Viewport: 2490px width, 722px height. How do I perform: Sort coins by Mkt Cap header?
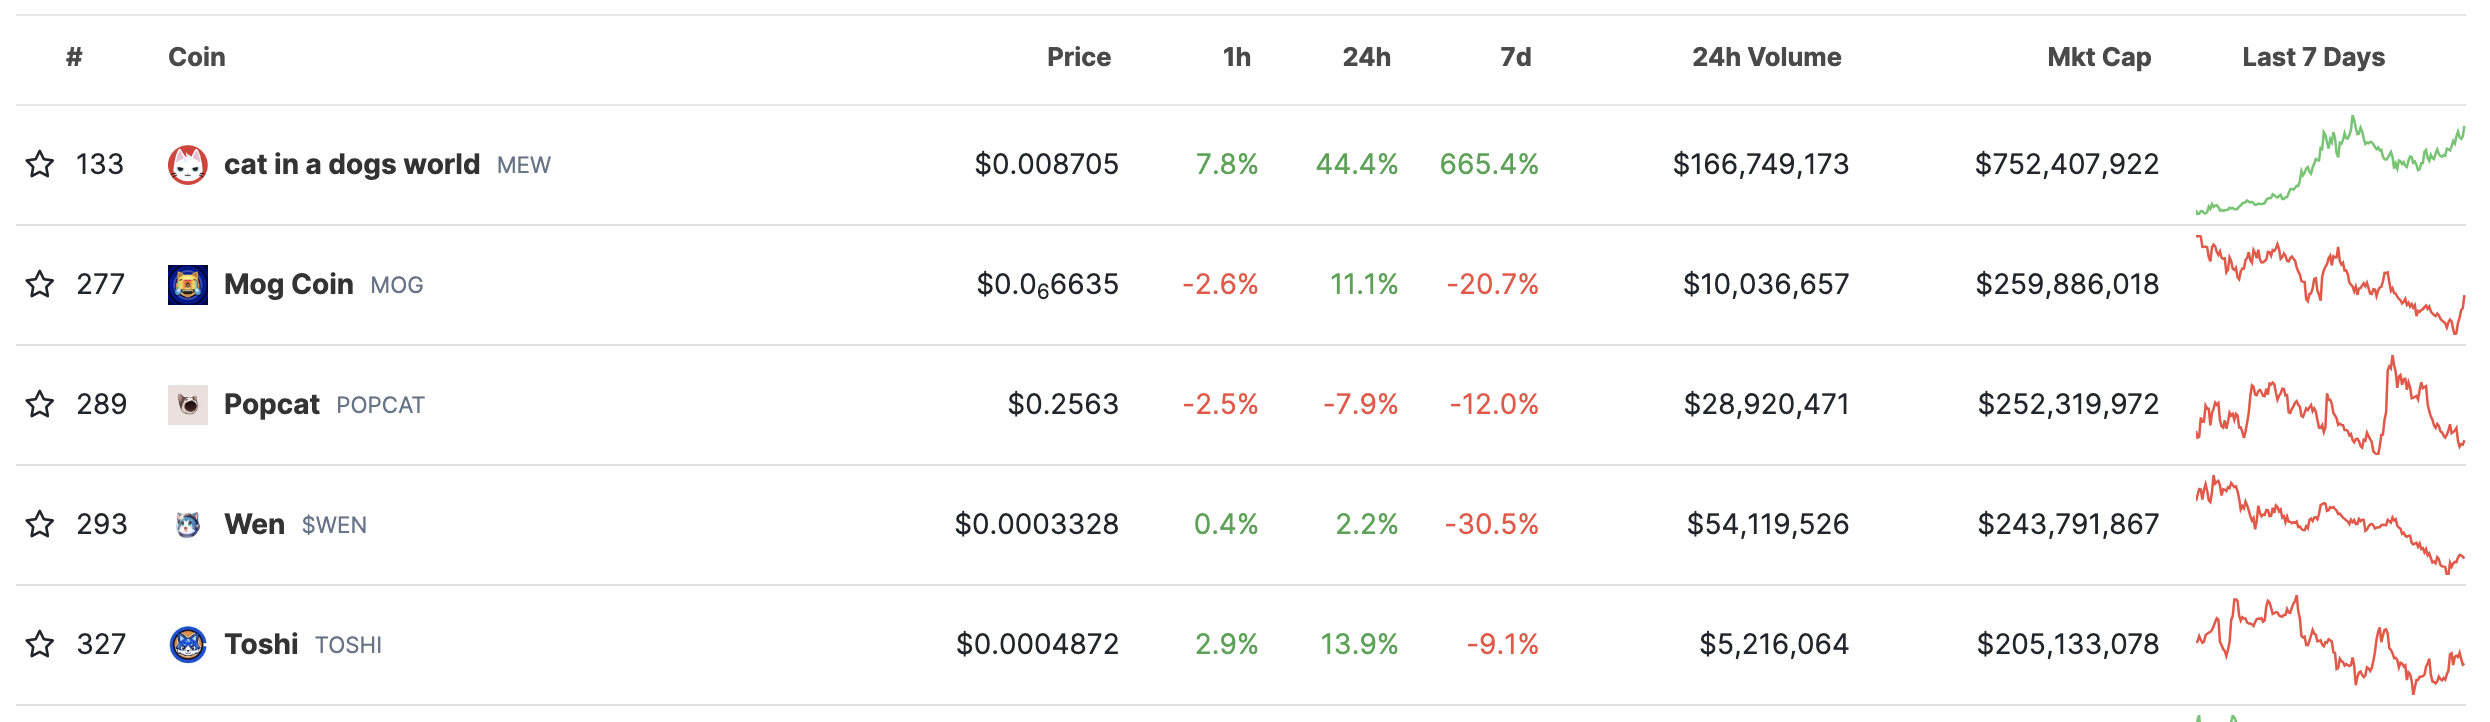coord(2099,57)
